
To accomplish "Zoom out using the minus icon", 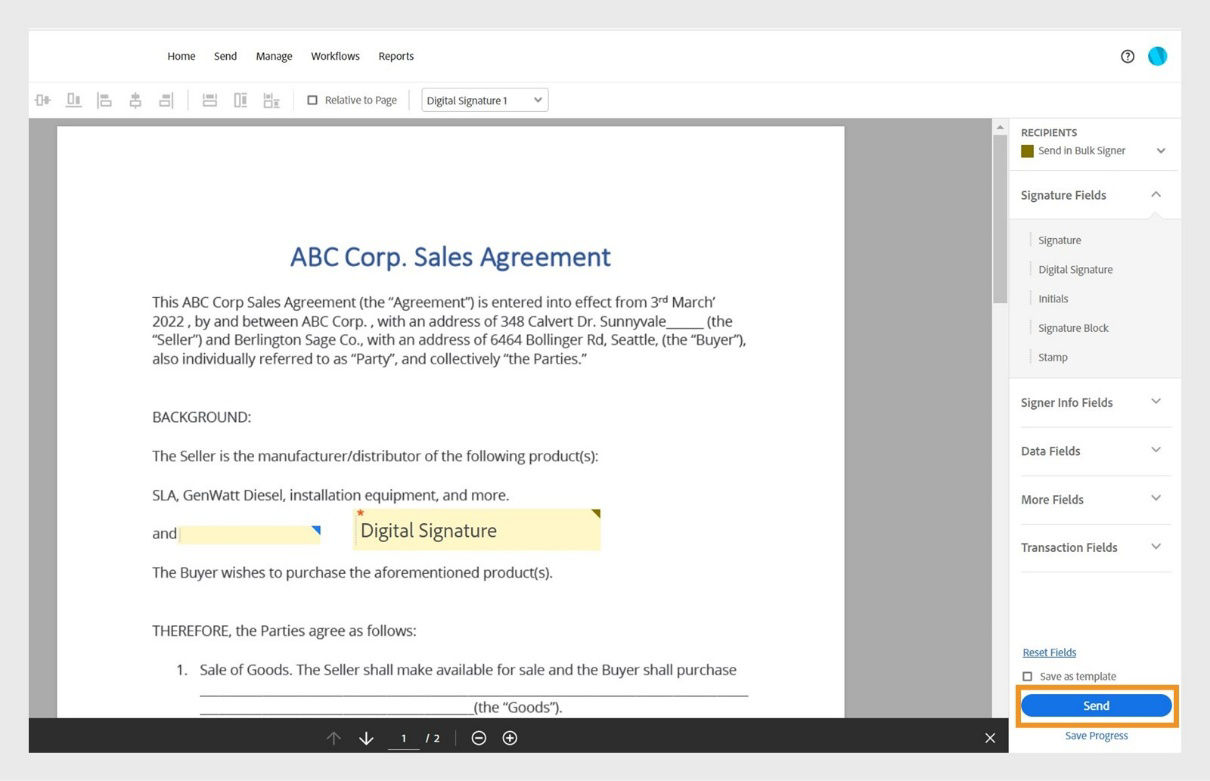I will 479,737.
